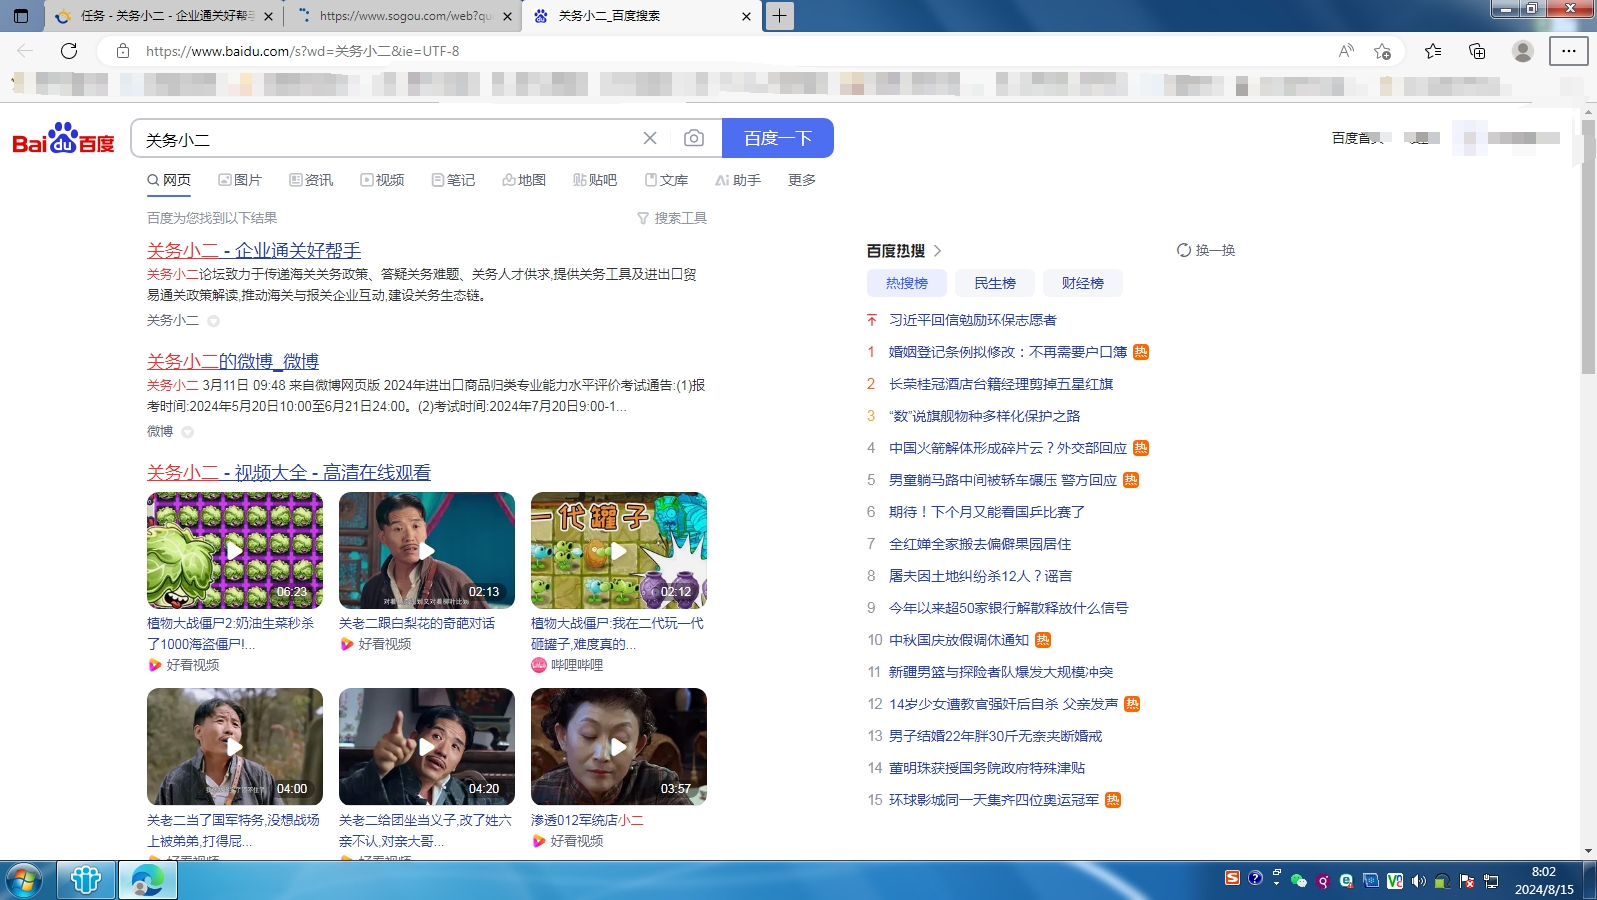The image size is (1597, 900).
Task: Open the browser profile avatar
Action: [x=1522, y=51]
